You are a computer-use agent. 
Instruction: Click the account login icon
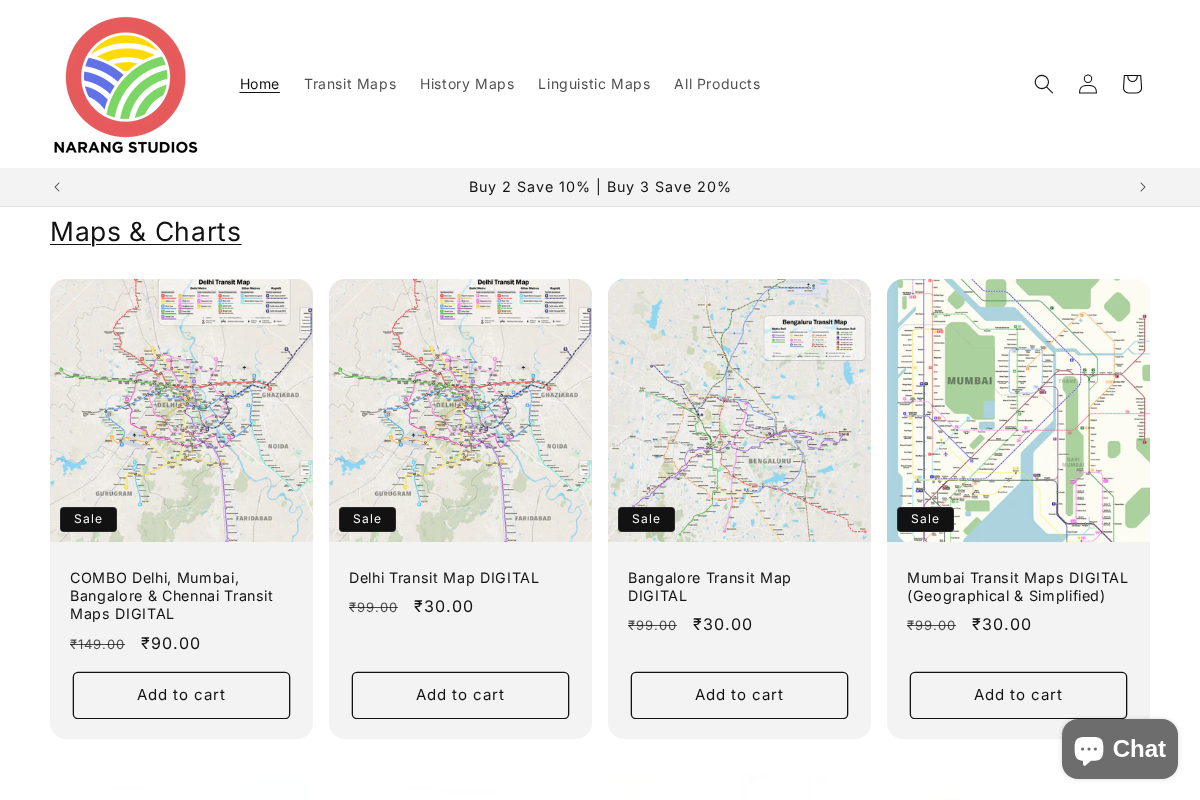pos(1088,84)
